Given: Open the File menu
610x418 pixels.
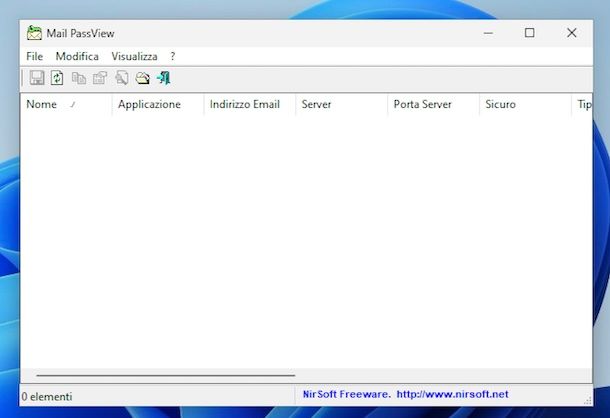Looking at the screenshot, I should click(35, 56).
